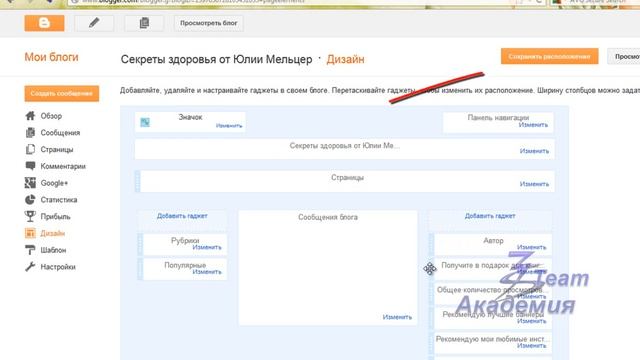The image size is (640, 360).
Task: Click the Страницы gadget drag handle
Action: pos(138,181)
